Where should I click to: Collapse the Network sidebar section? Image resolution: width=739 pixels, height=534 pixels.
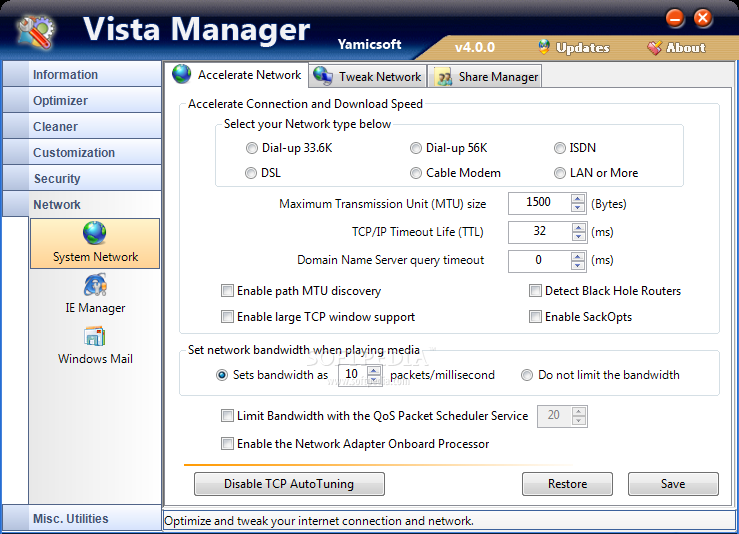(x=82, y=204)
